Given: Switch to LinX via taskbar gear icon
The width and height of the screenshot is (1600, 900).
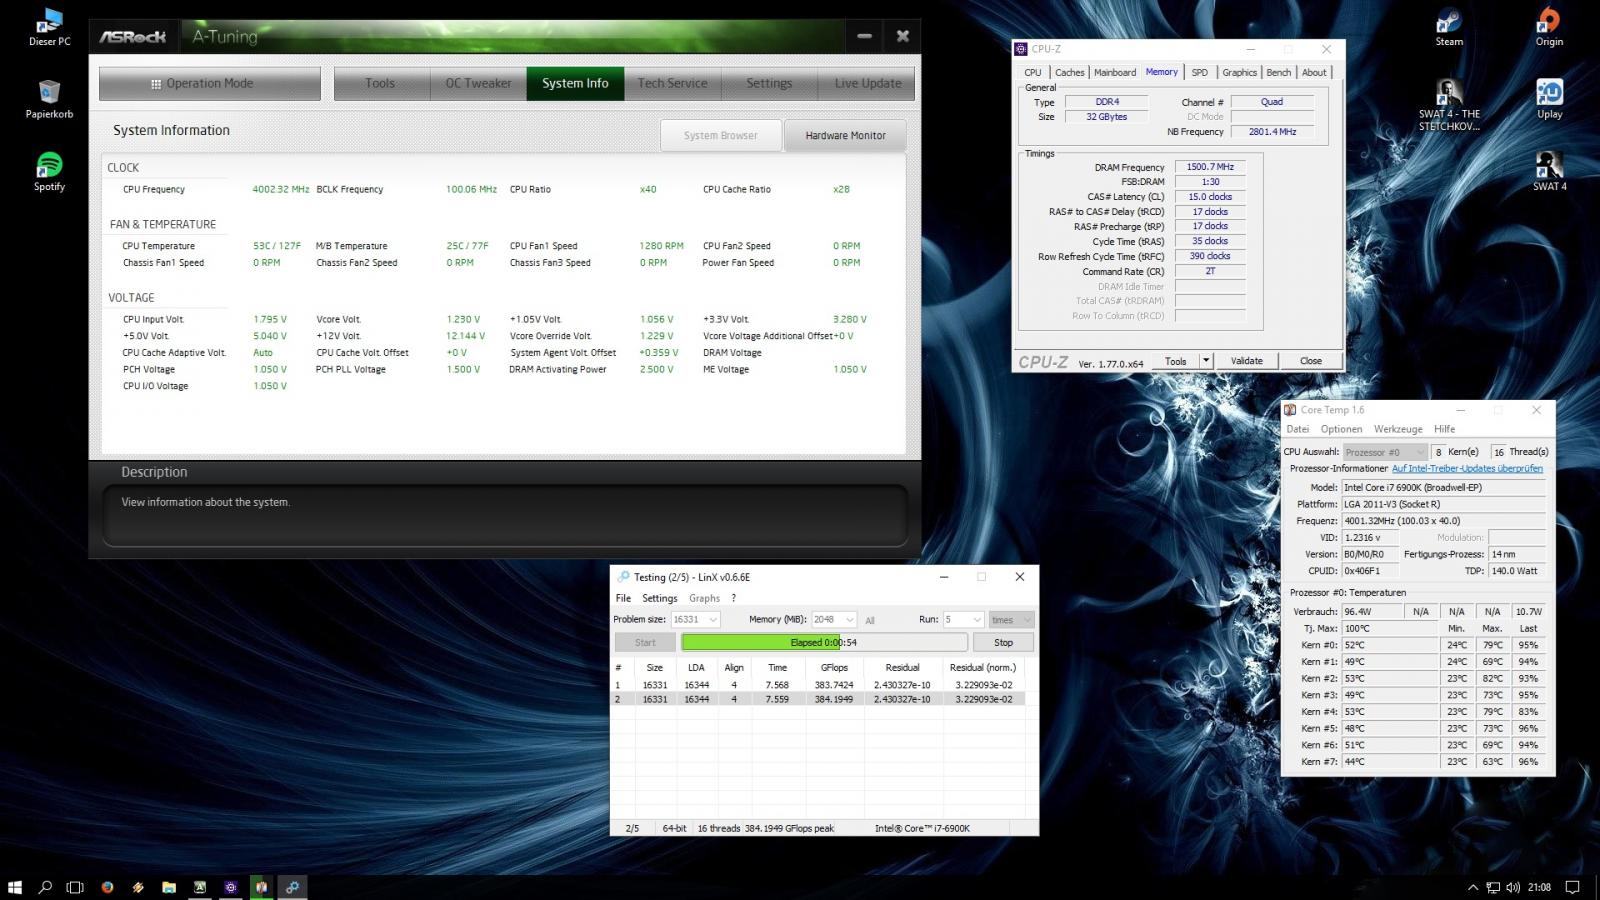Looking at the screenshot, I should coord(292,887).
